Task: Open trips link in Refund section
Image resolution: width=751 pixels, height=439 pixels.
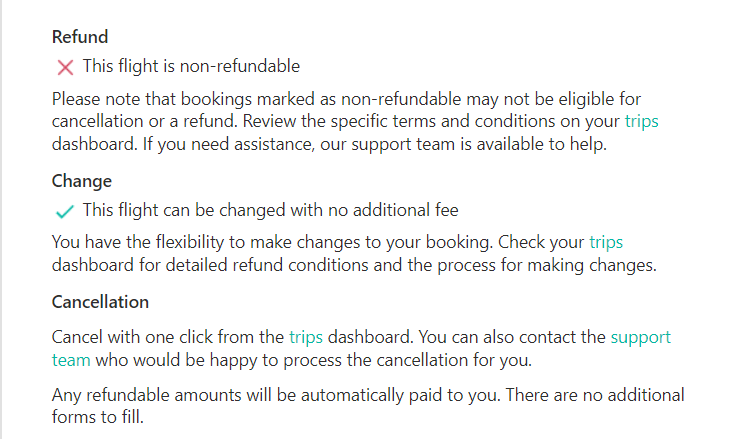Action: coord(641,122)
